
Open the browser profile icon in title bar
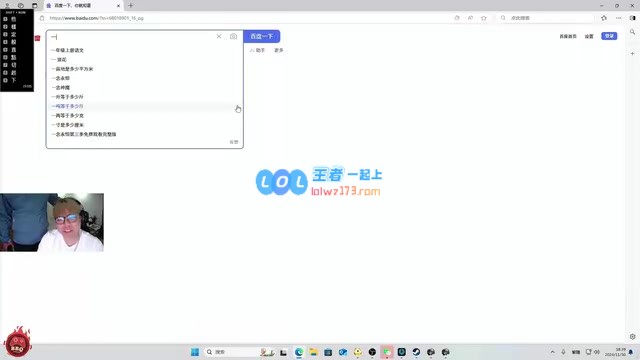pyautogui.click(x=7, y=6)
